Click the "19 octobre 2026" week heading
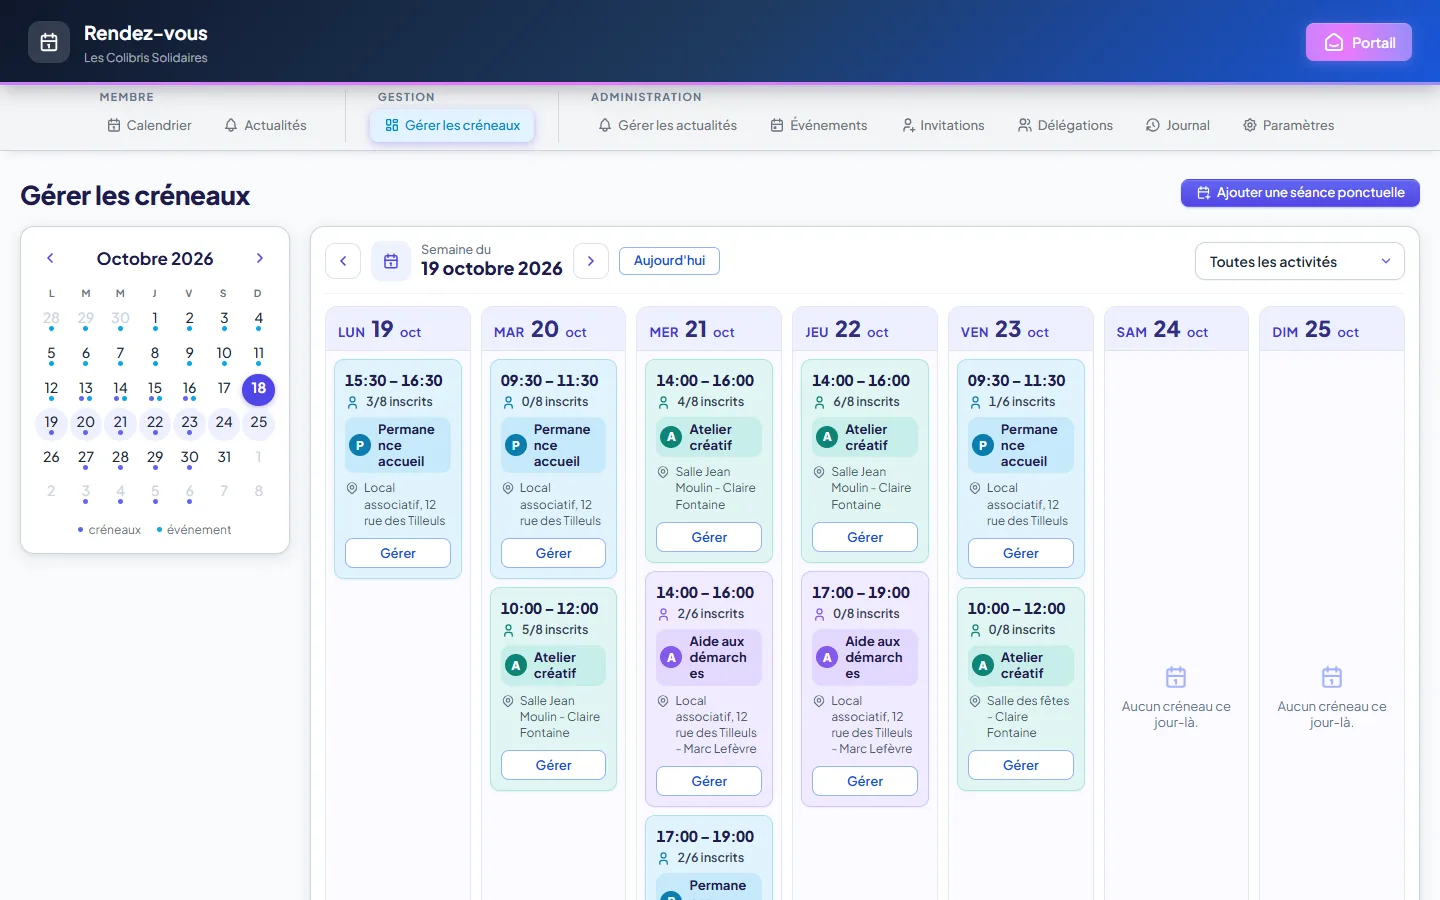1440x900 pixels. tap(492, 268)
